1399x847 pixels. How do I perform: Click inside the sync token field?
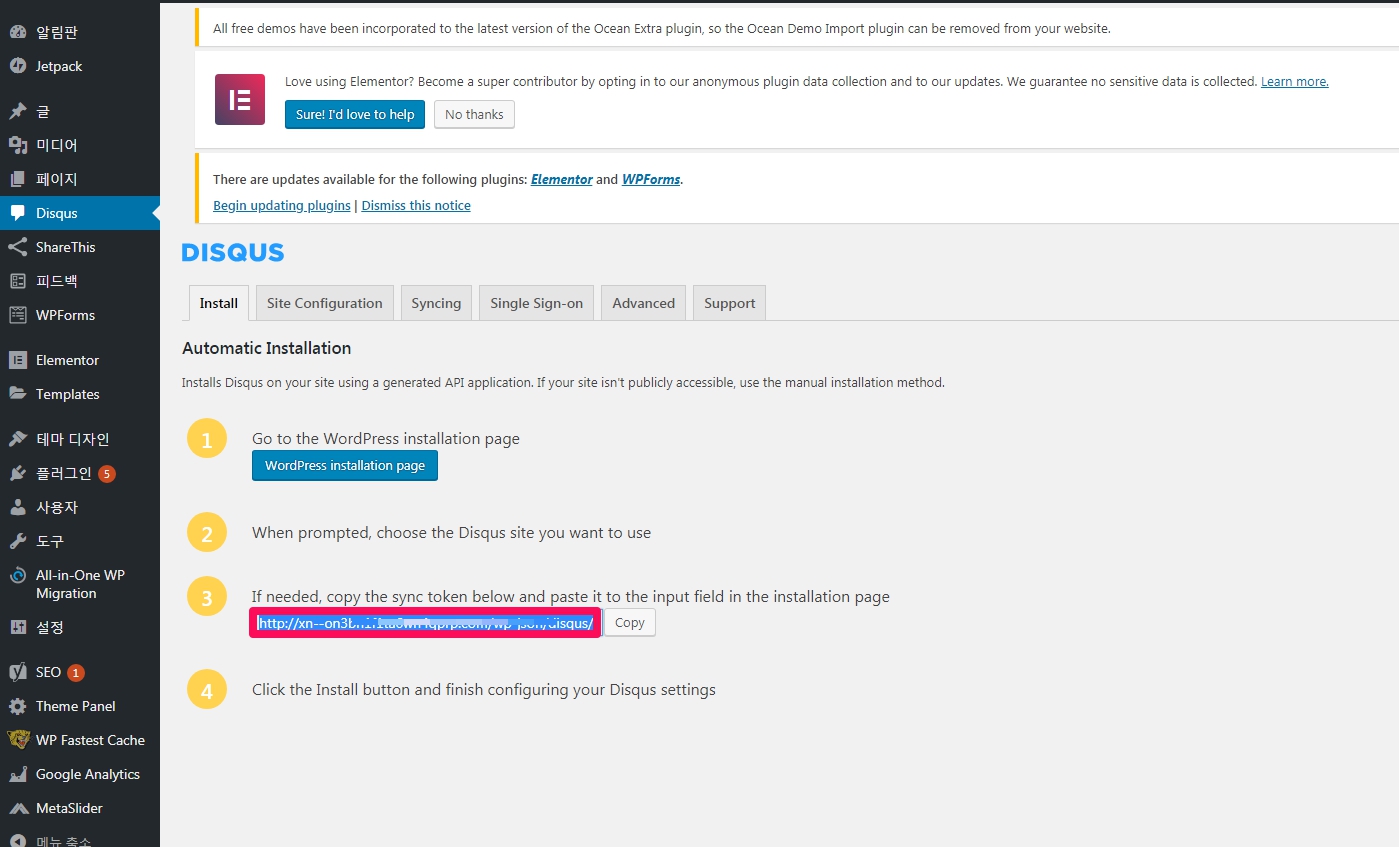point(425,623)
